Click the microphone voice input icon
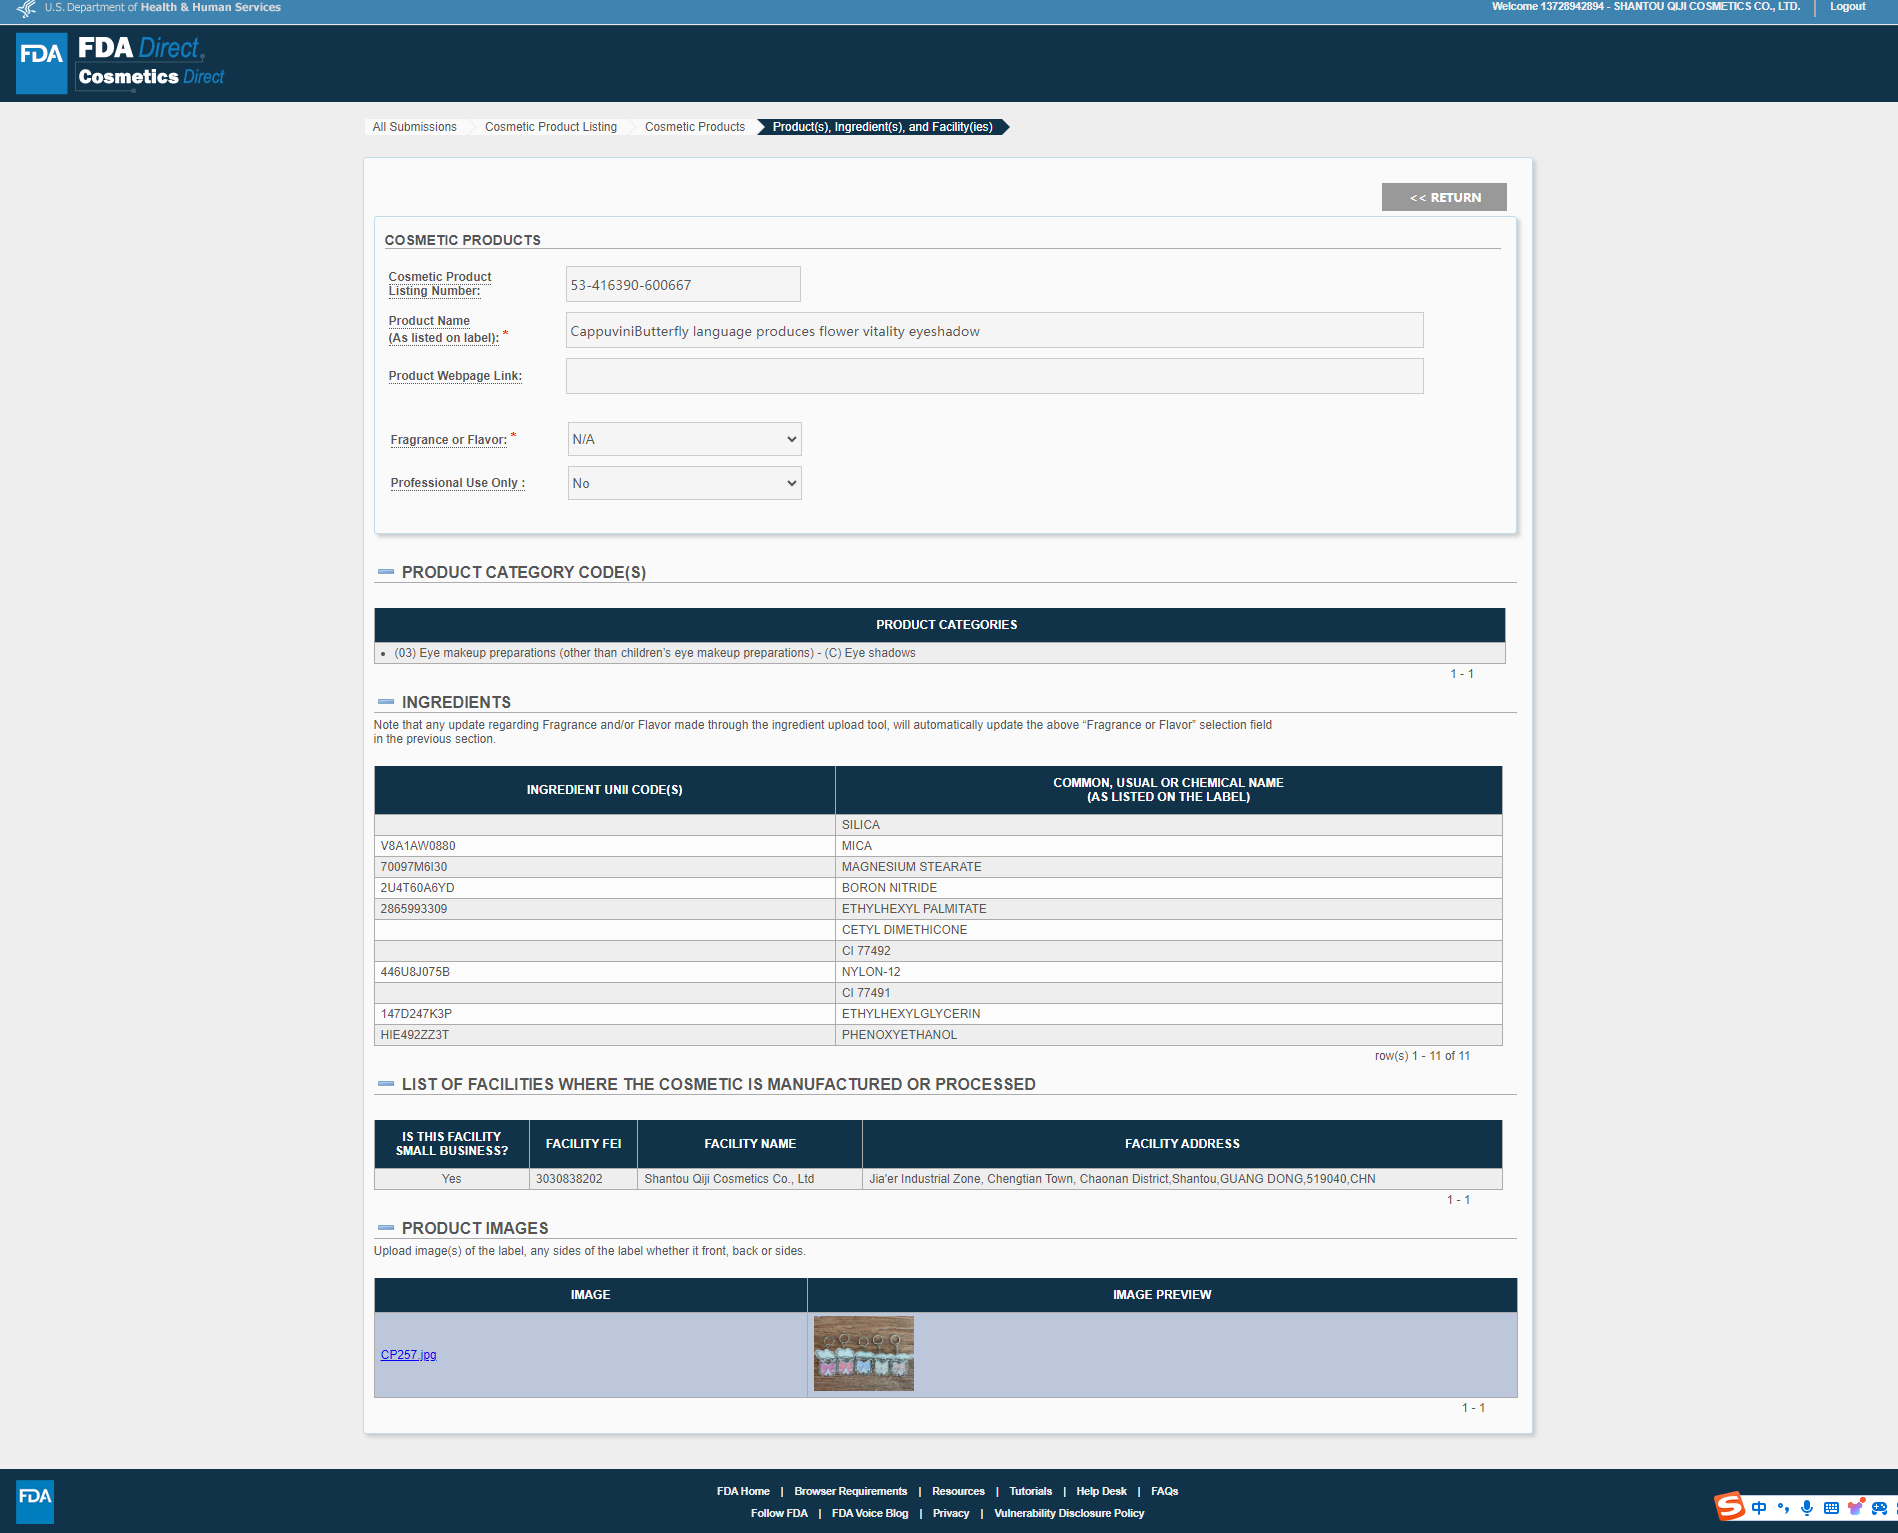Viewport: 1898px width, 1533px height. pos(1807,1508)
